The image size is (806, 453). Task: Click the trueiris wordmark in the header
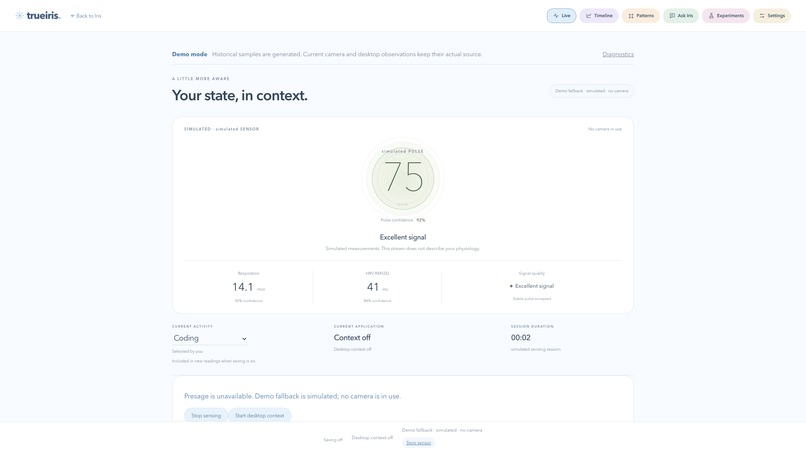pyautogui.click(x=43, y=15)
